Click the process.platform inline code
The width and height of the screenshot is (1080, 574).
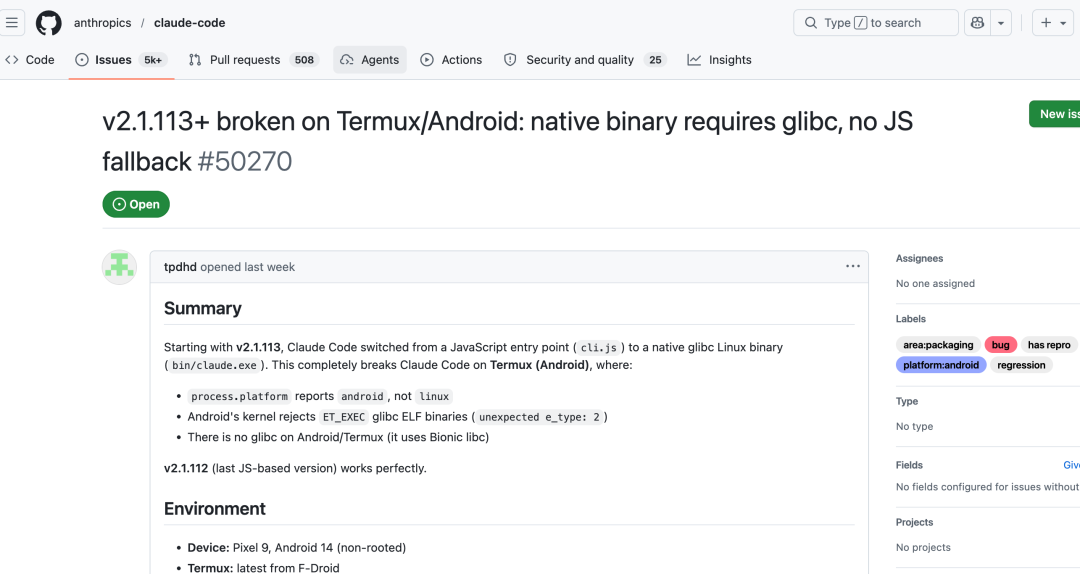tap(239, 396)
